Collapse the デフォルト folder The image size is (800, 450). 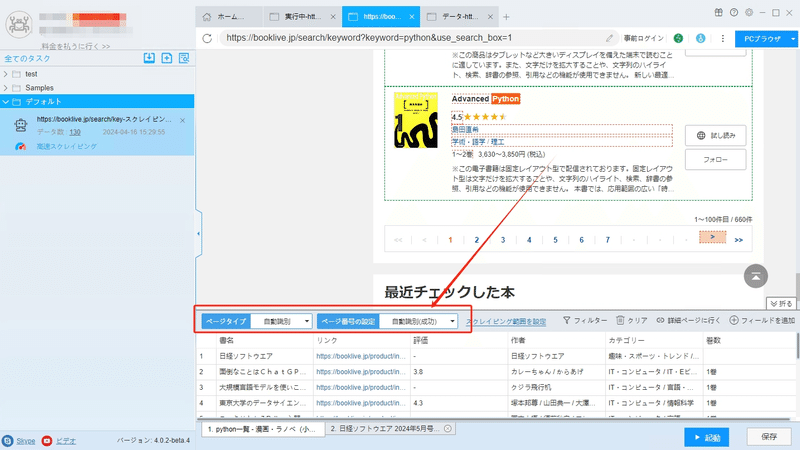6,102
